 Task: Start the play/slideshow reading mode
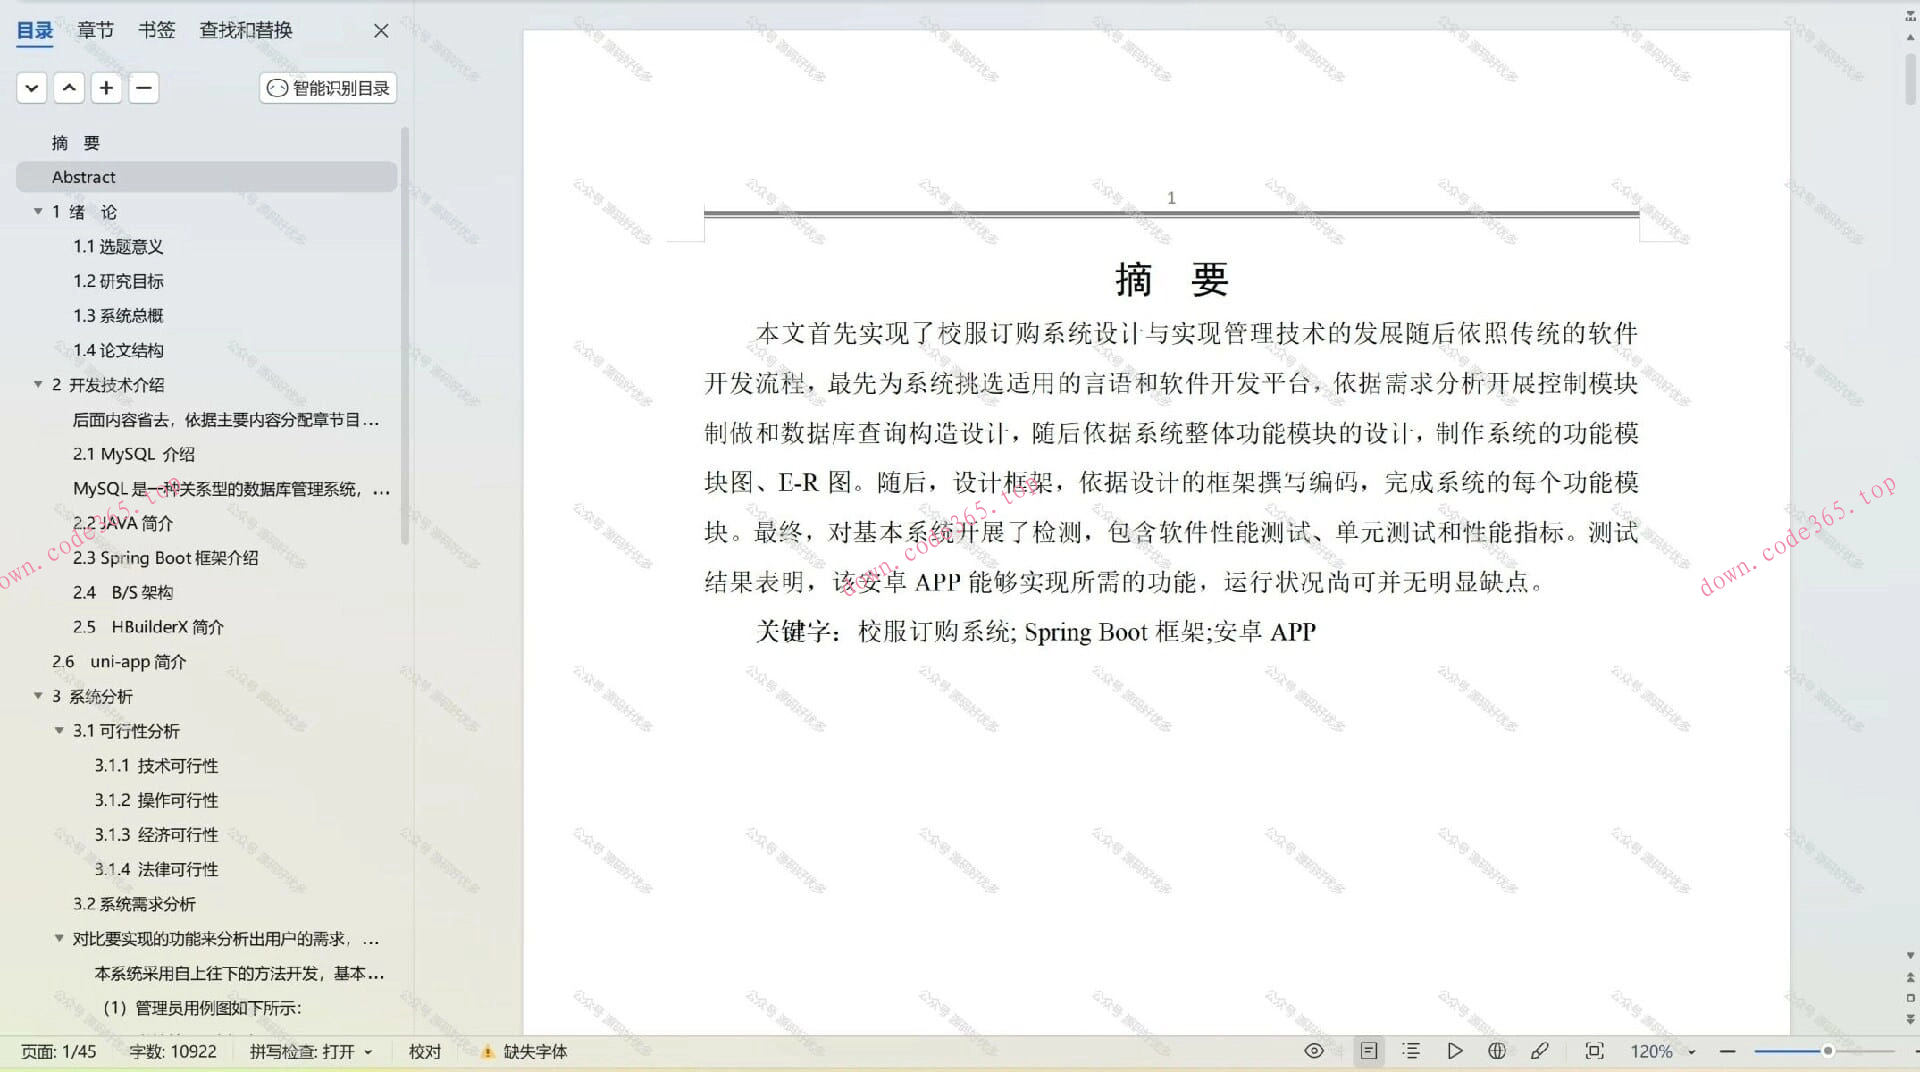click(x=1455, y=1051)
